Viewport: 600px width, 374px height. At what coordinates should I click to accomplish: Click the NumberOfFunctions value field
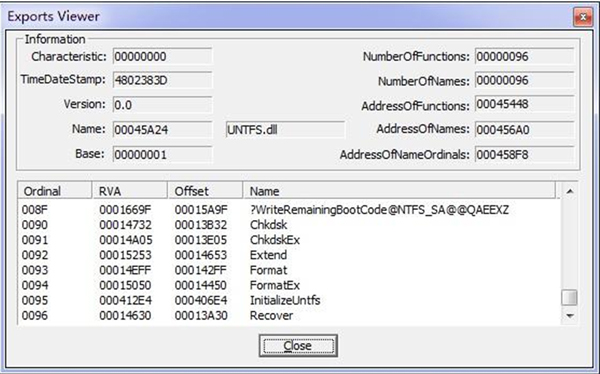pyautogui.click(x=525, y=56)
